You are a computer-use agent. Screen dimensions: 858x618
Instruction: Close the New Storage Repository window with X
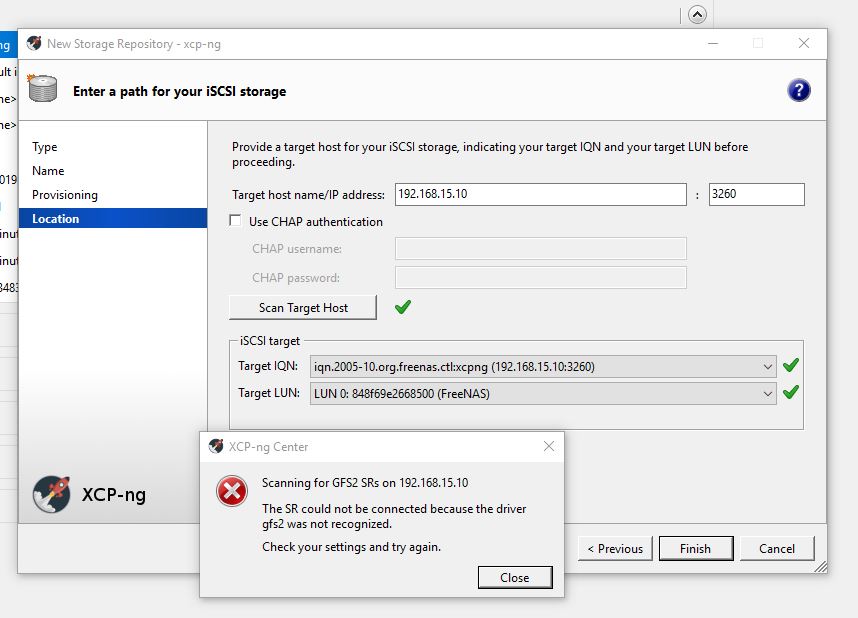804,43
